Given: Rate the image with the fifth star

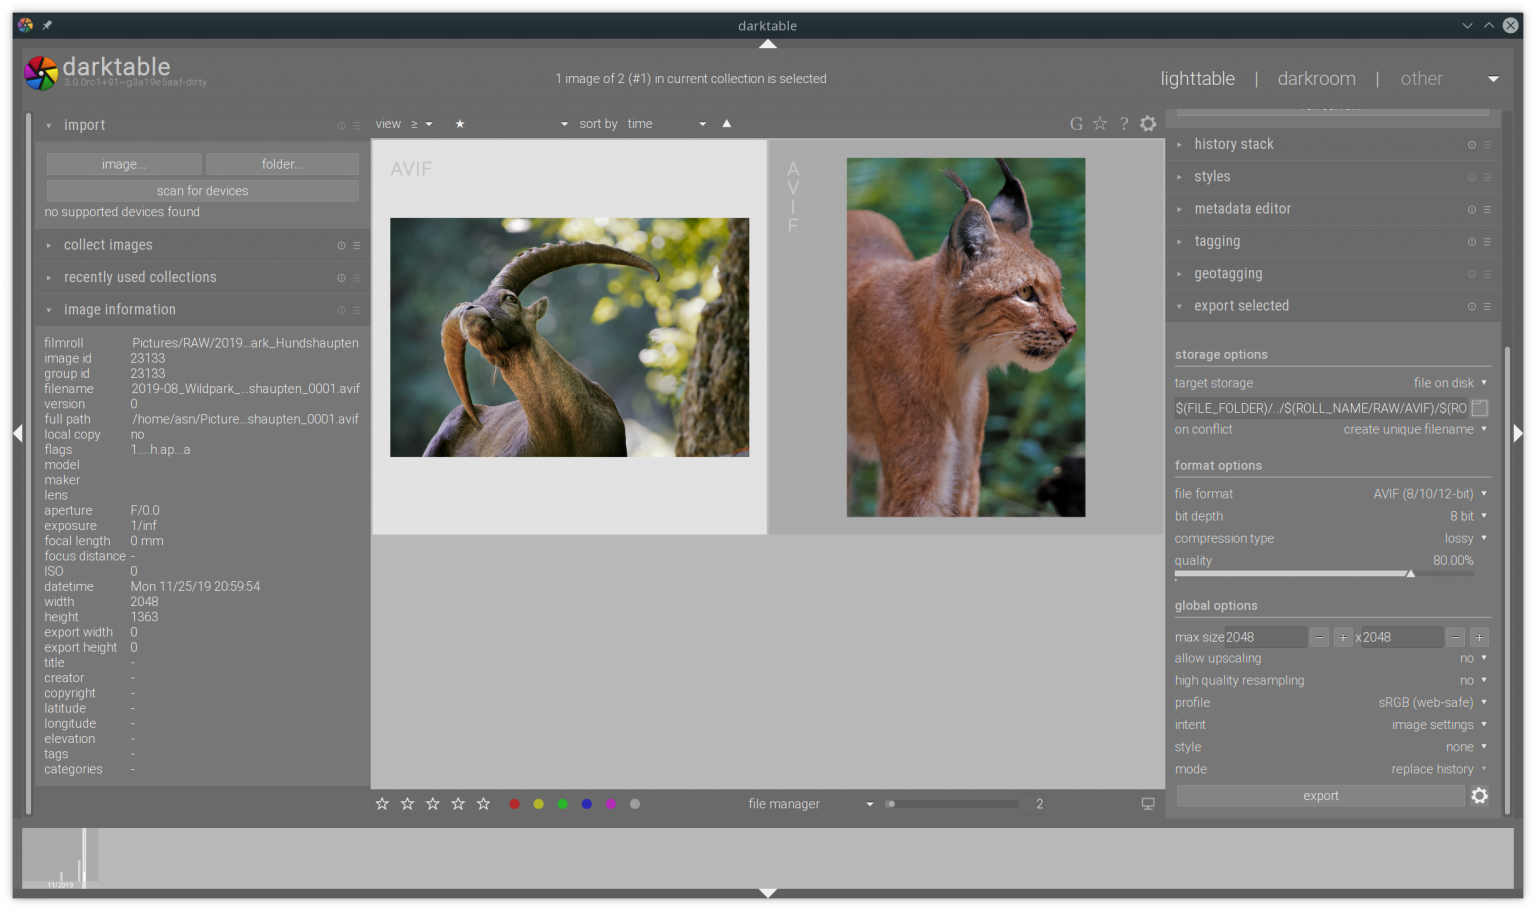Looking at the screenshot, I should 483,803.
